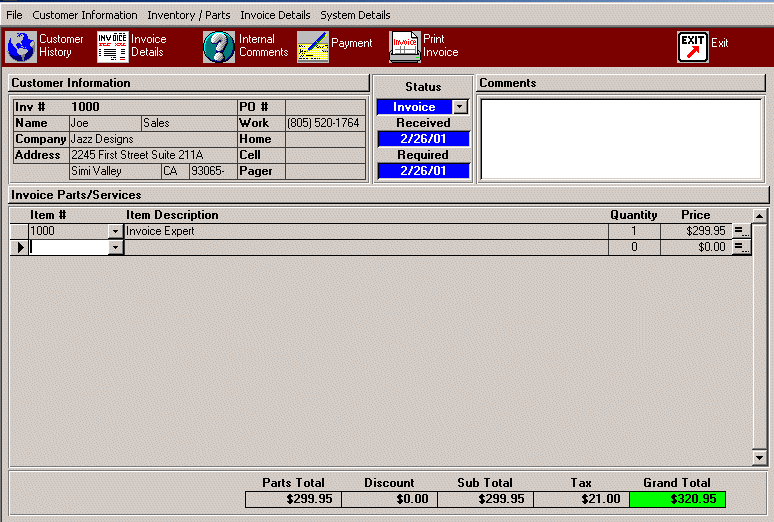Click the Price cell $0.00
Screen dimensions: 774x522
click(x=696, y=247)
